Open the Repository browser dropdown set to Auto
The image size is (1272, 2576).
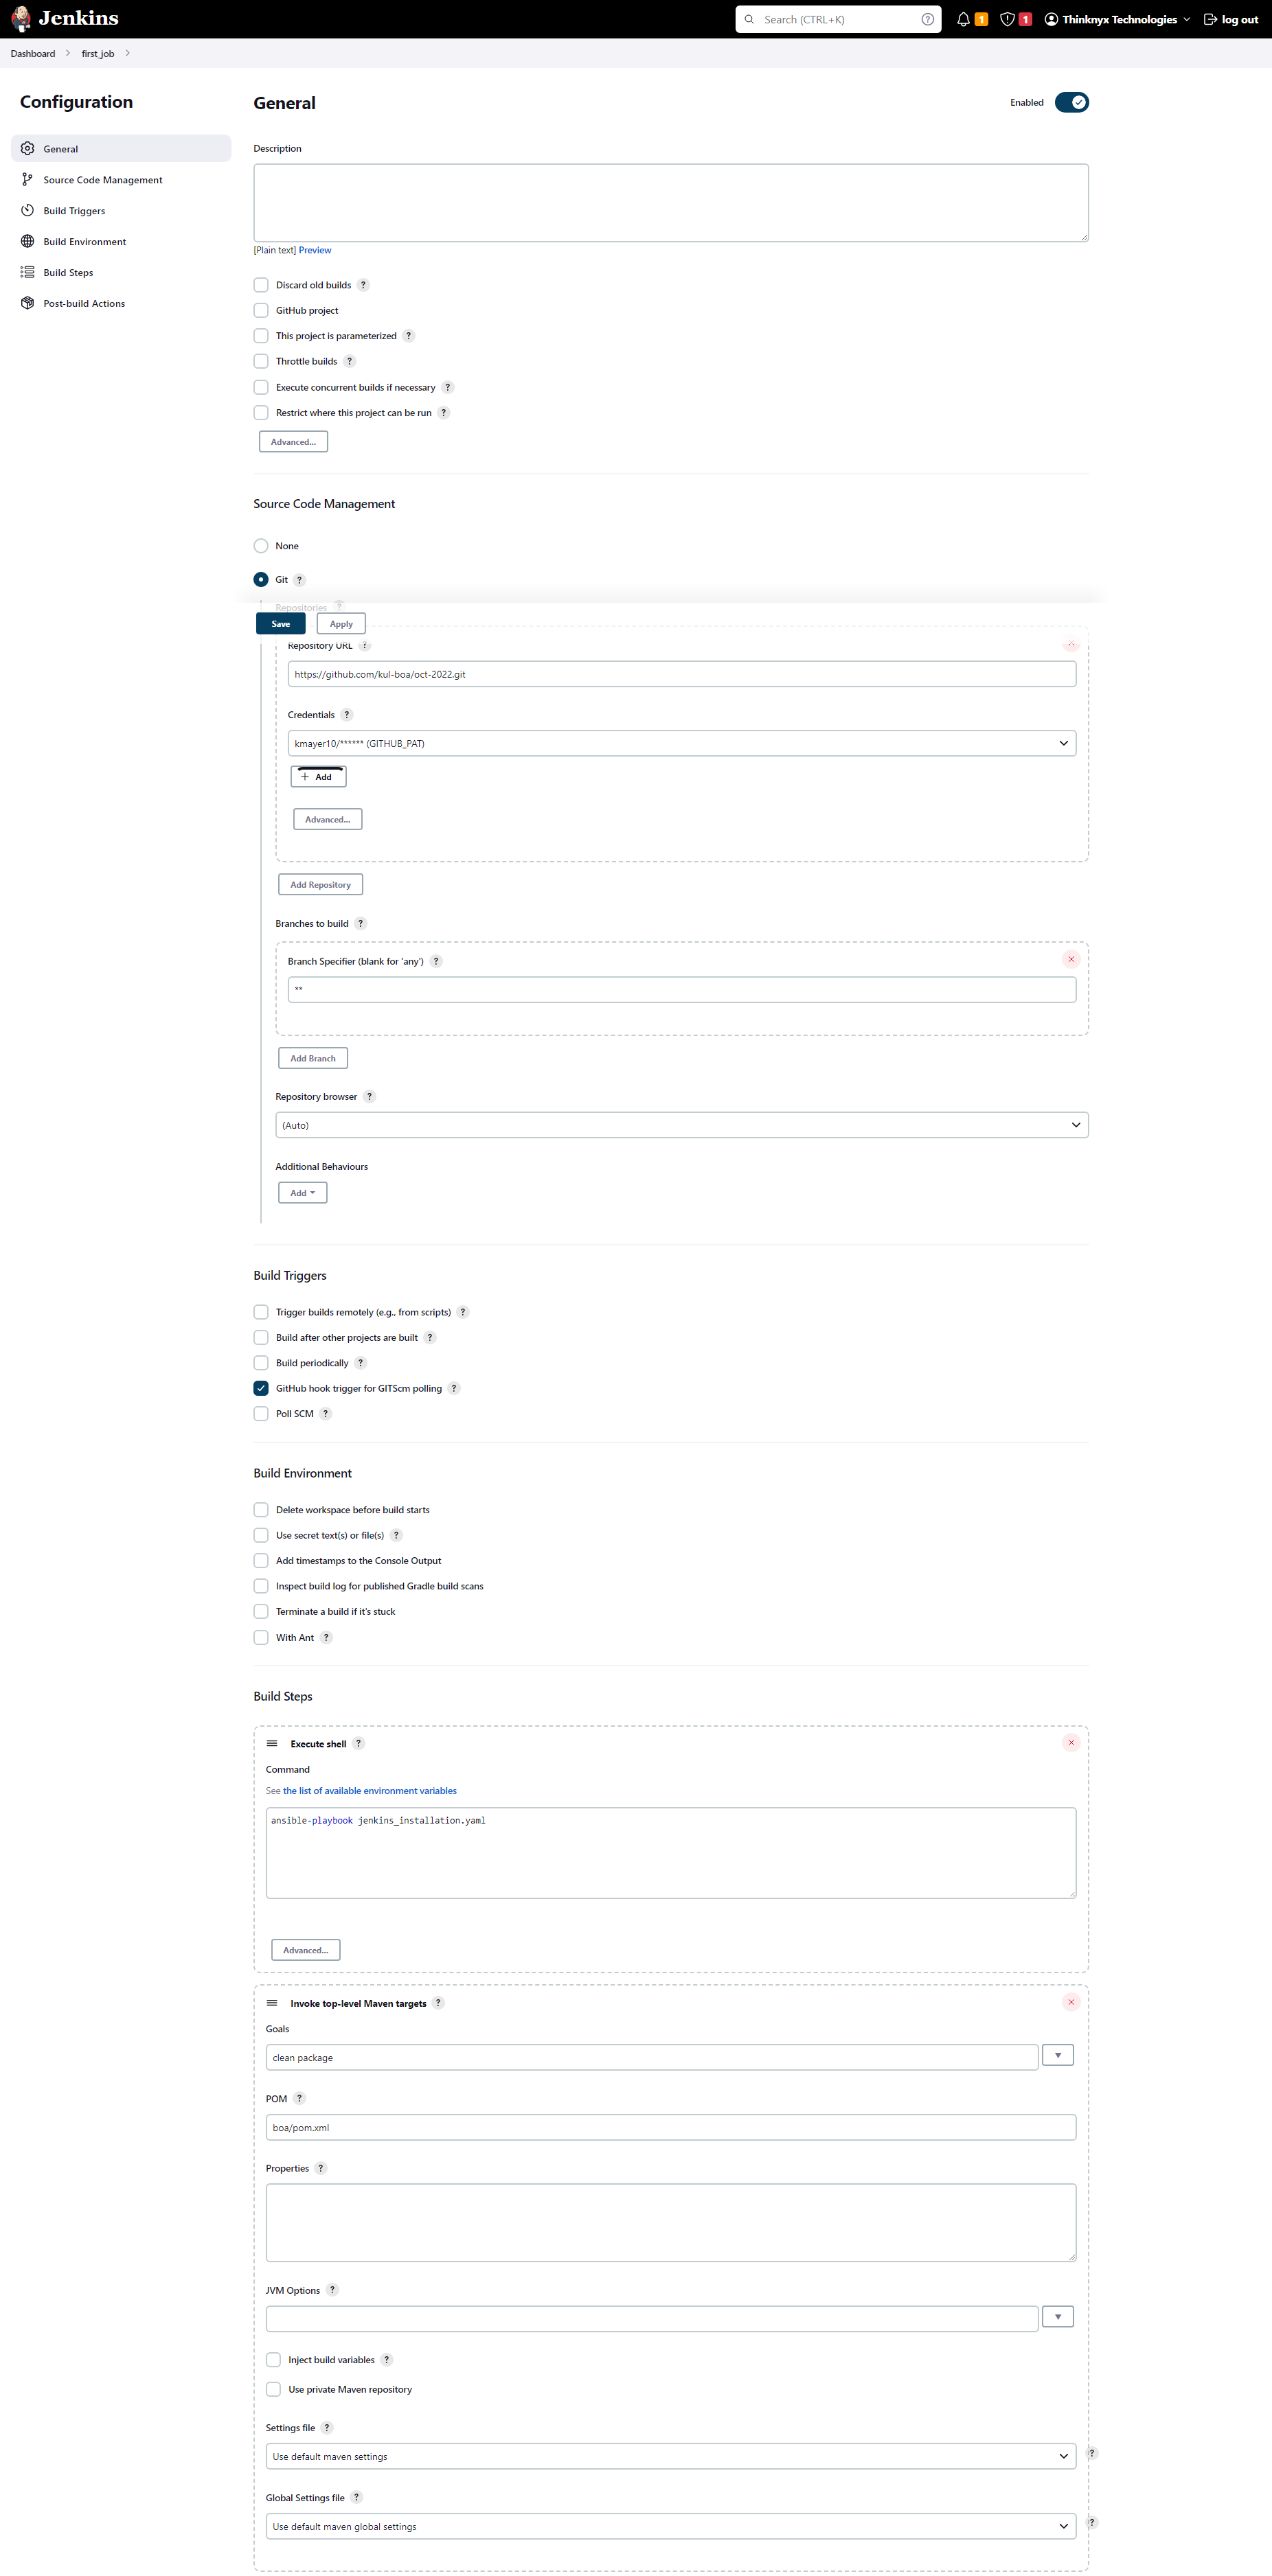click(683, 1124)
